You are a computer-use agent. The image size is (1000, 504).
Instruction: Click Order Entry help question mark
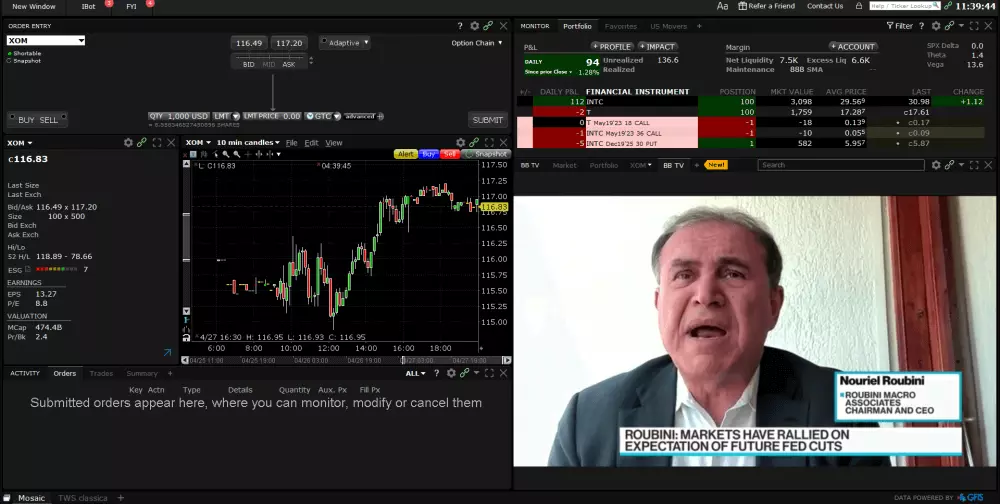(460, 26)
